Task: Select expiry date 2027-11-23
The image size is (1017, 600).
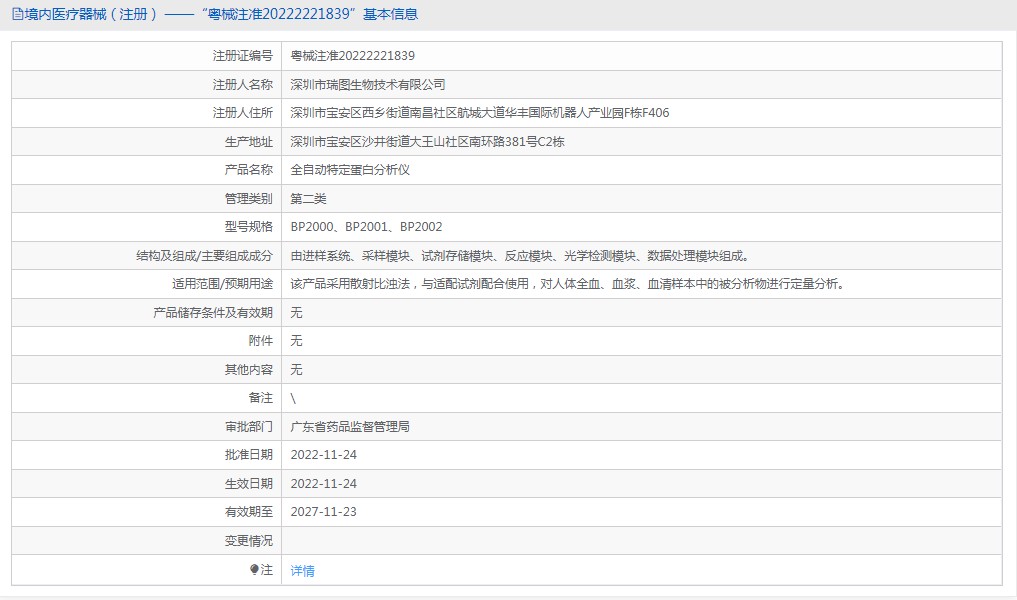Action: click(x=324, y=512)
